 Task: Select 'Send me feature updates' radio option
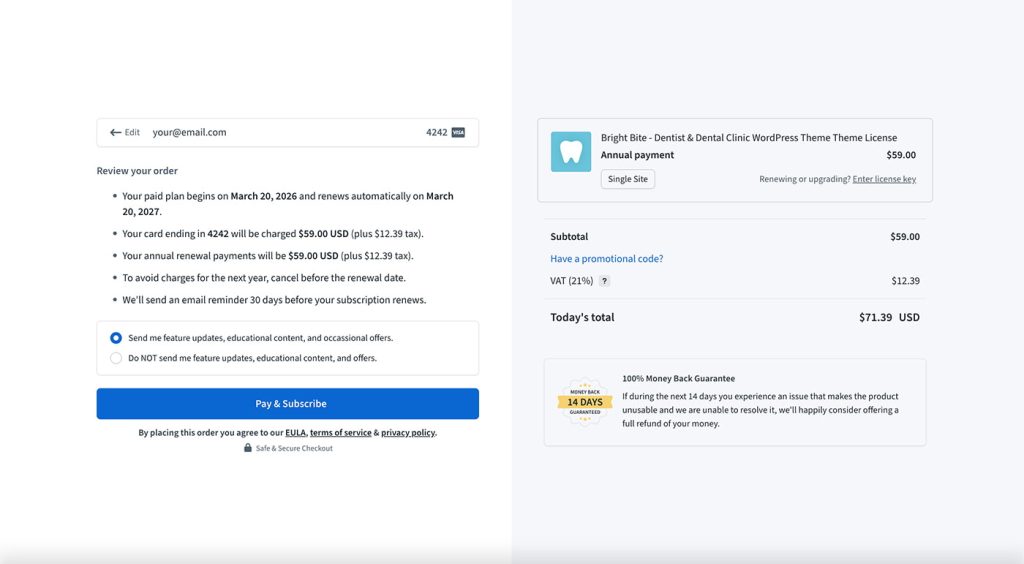[116, 338]
